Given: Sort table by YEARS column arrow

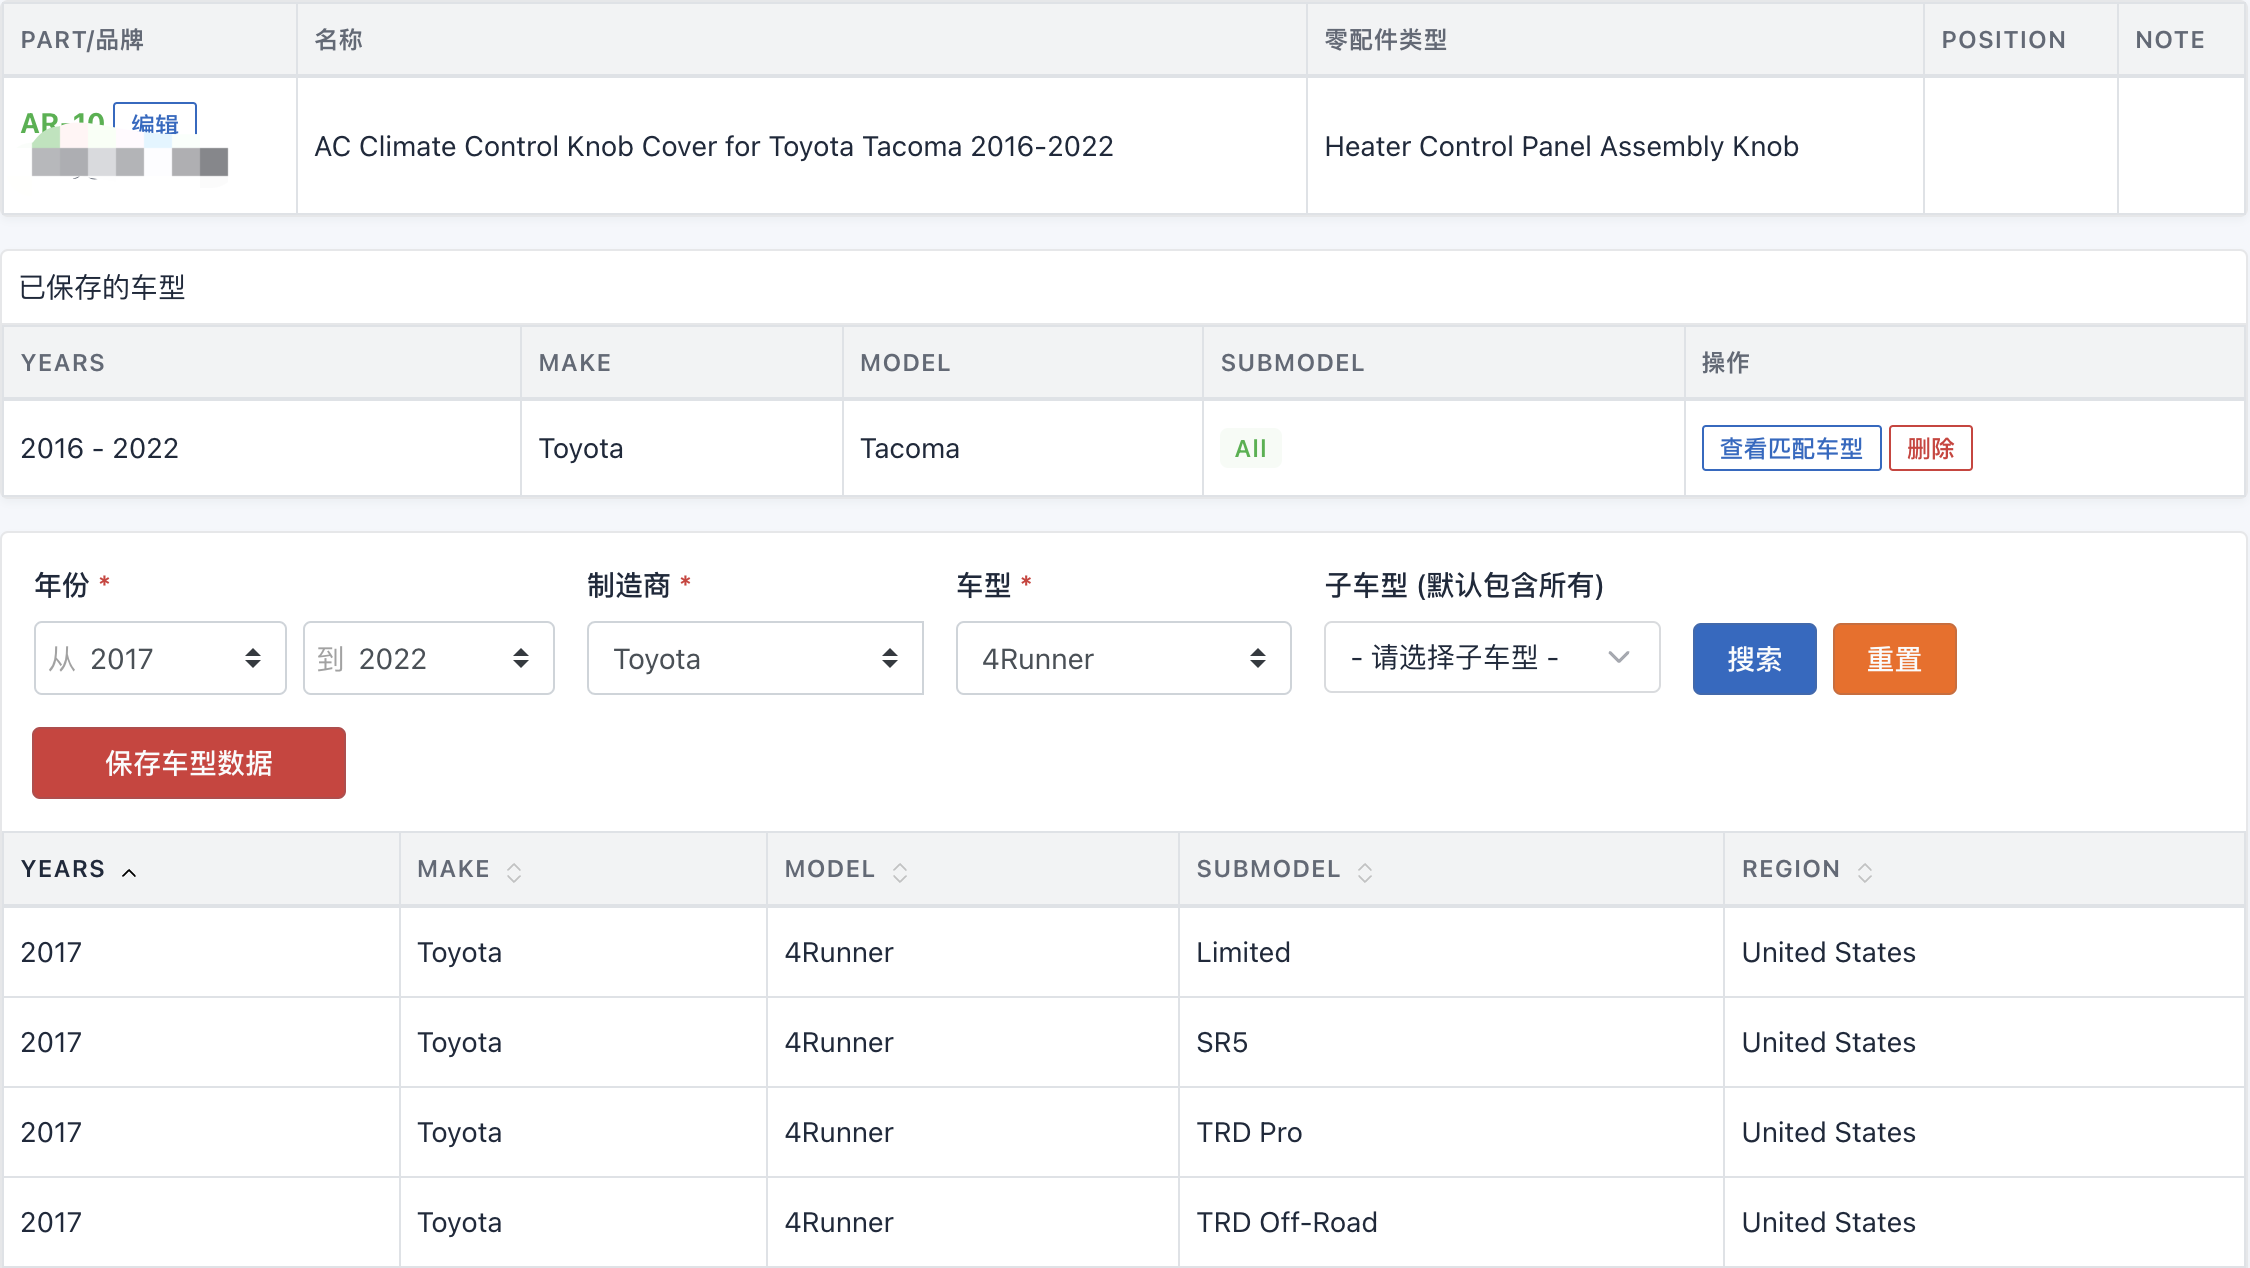Looking at the screenshot, I should [x=129, y=872].
